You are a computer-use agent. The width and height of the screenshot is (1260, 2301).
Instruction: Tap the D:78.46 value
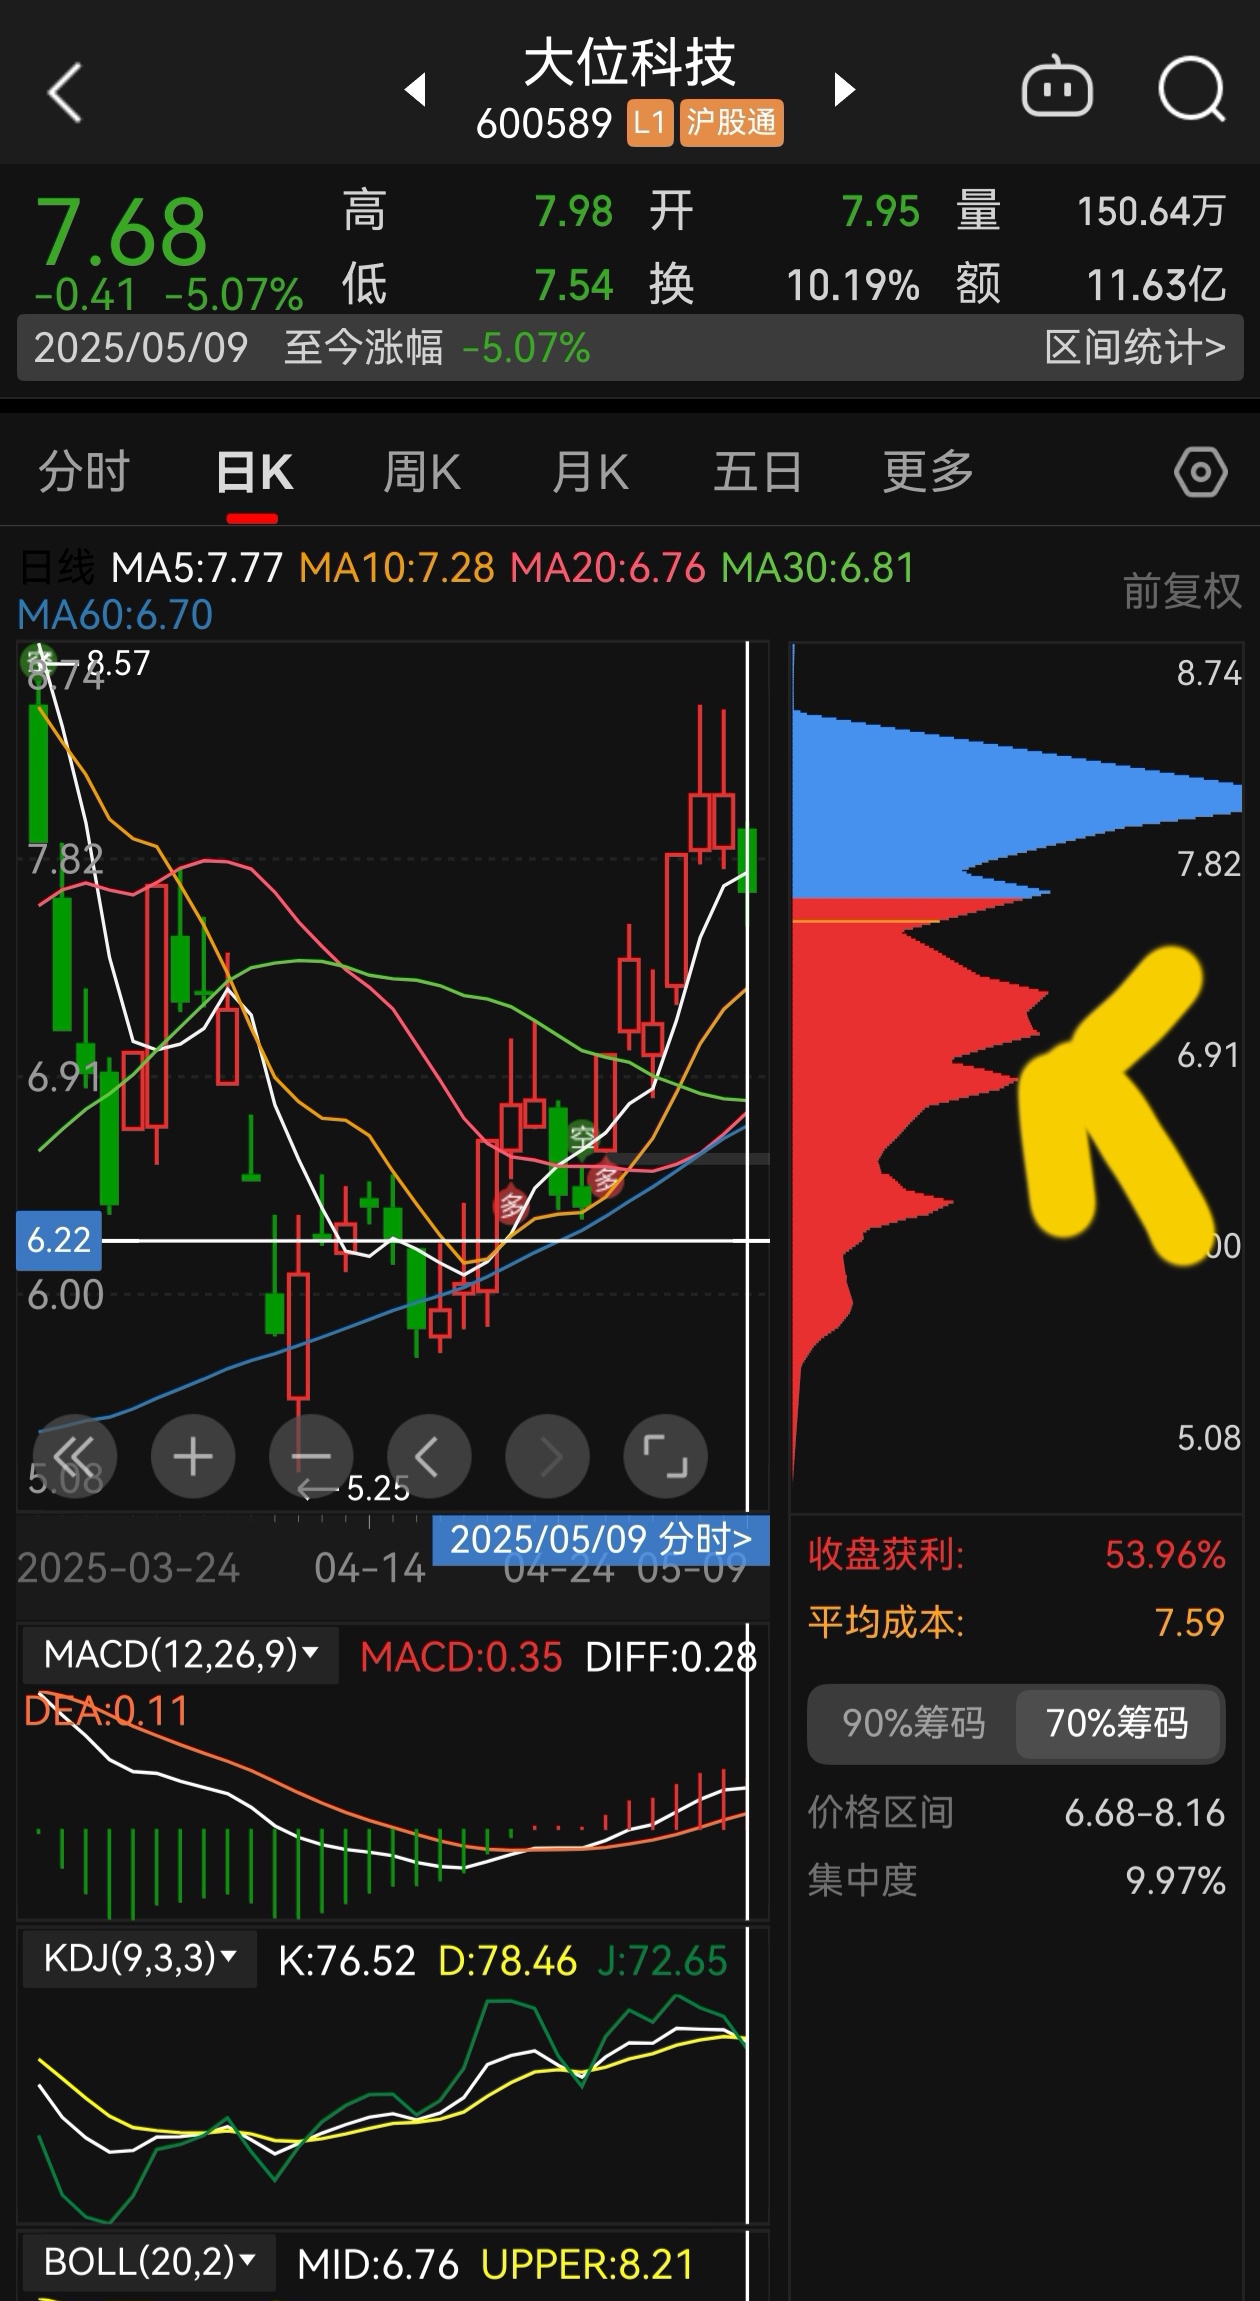click(508, 1961)
